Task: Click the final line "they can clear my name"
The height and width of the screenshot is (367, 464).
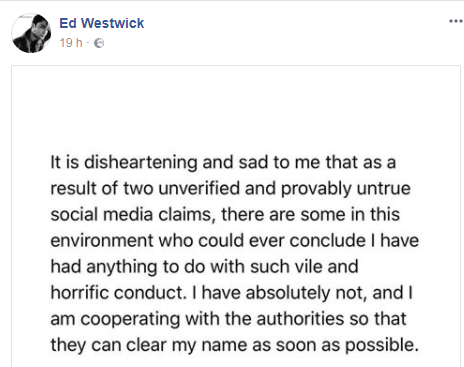Action: (x=234, y=345)
